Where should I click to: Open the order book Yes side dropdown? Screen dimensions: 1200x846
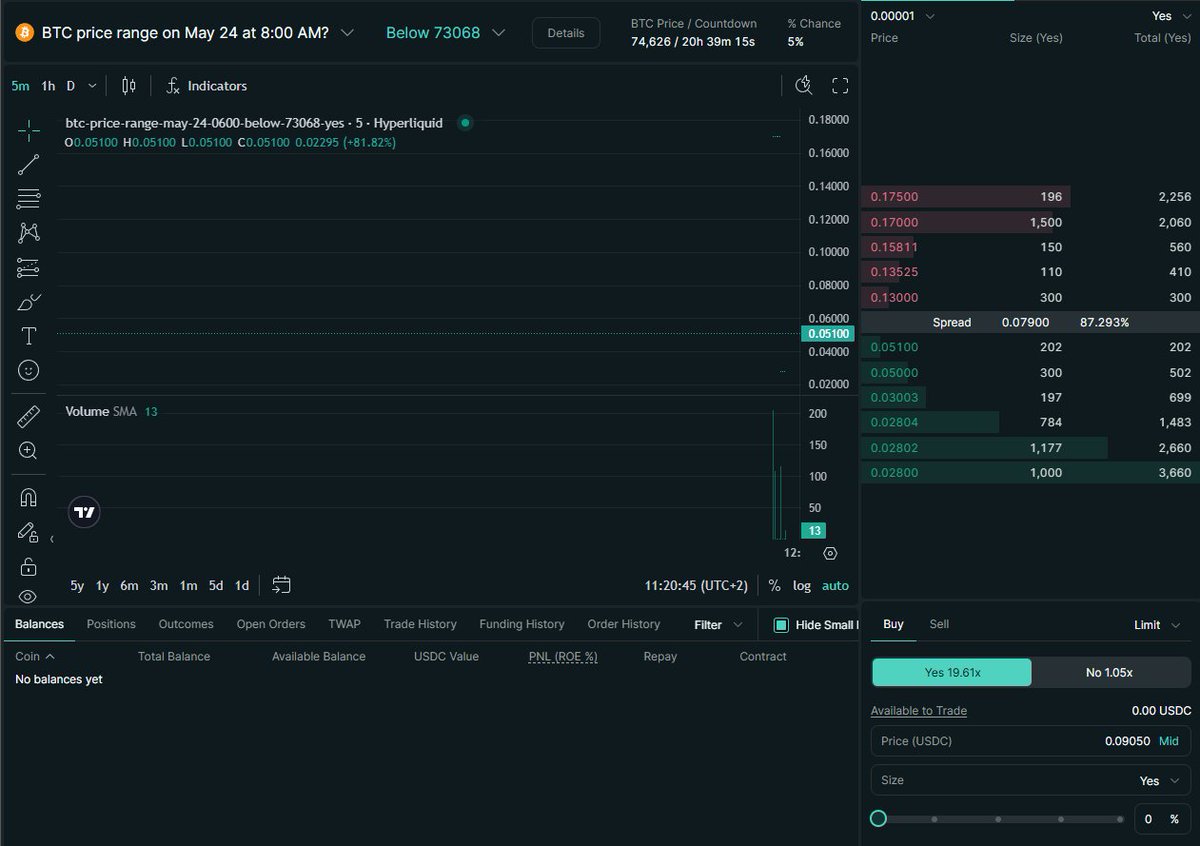[x=1170, y=16]
